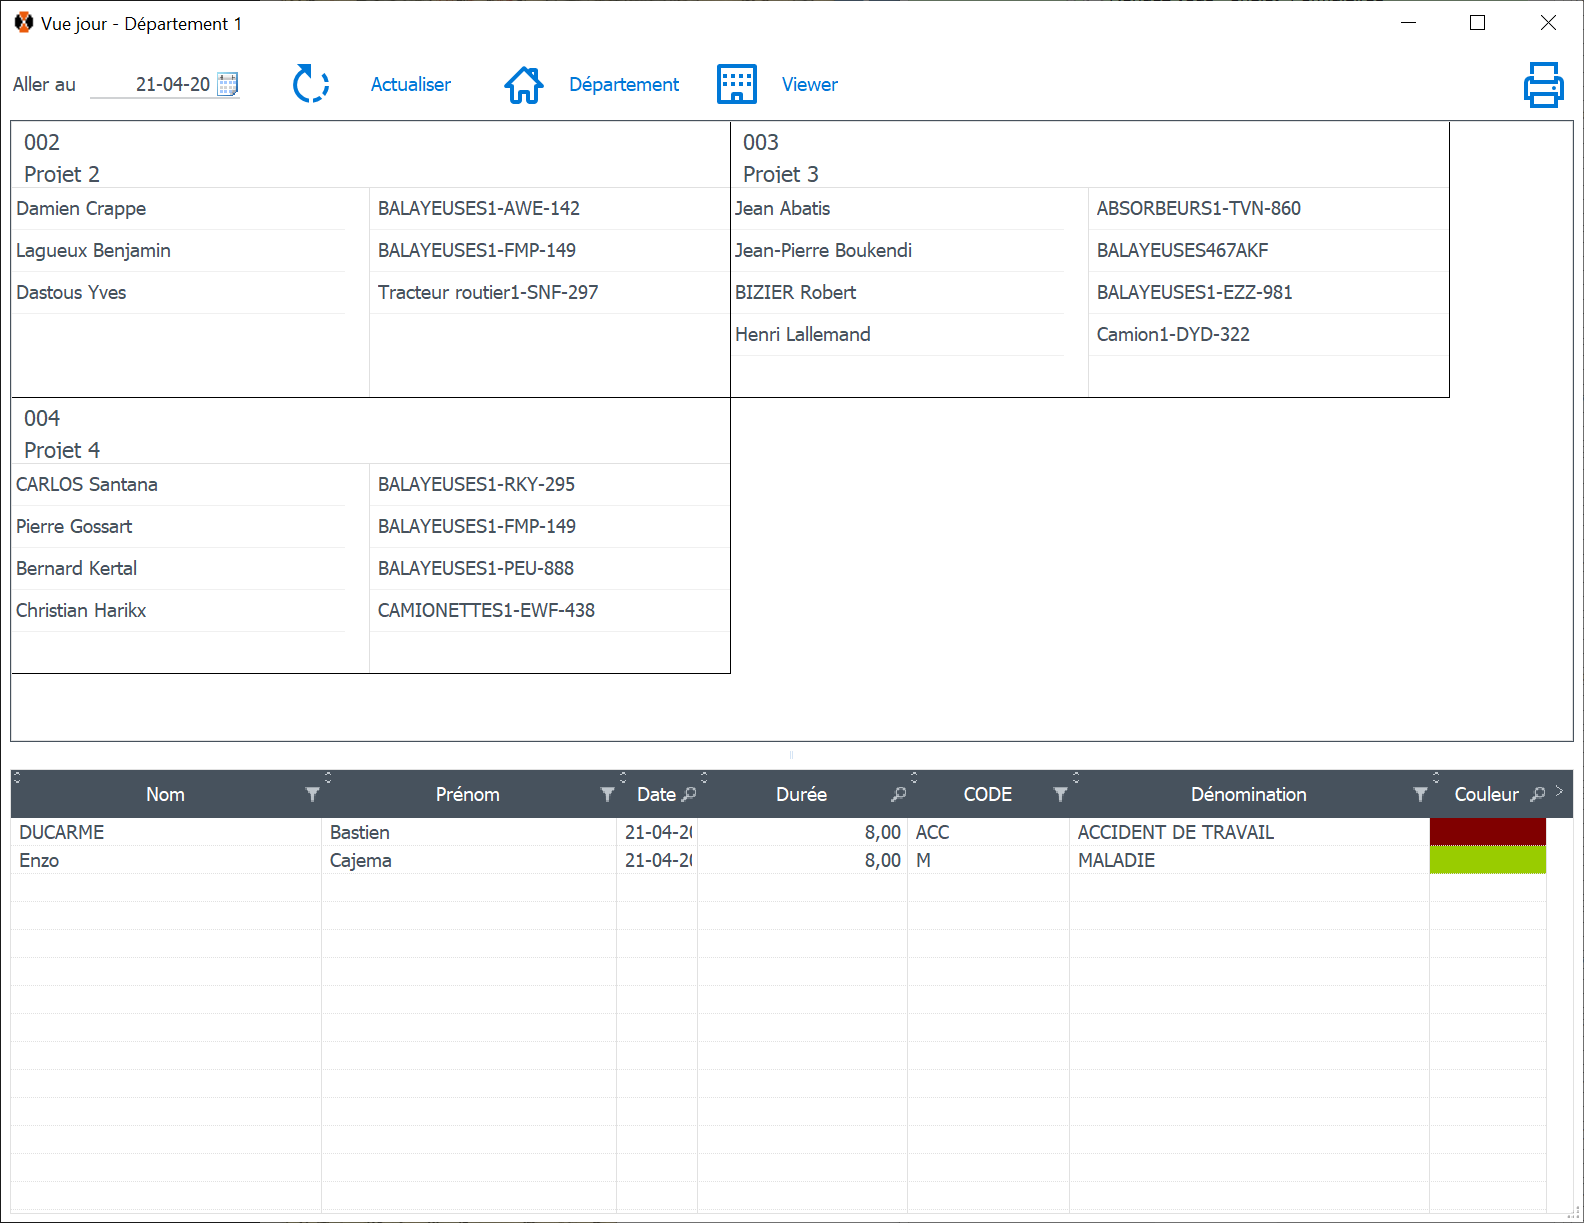Click the Viewer text link
1584x1223 pixels.
click(x=809, y=85)
